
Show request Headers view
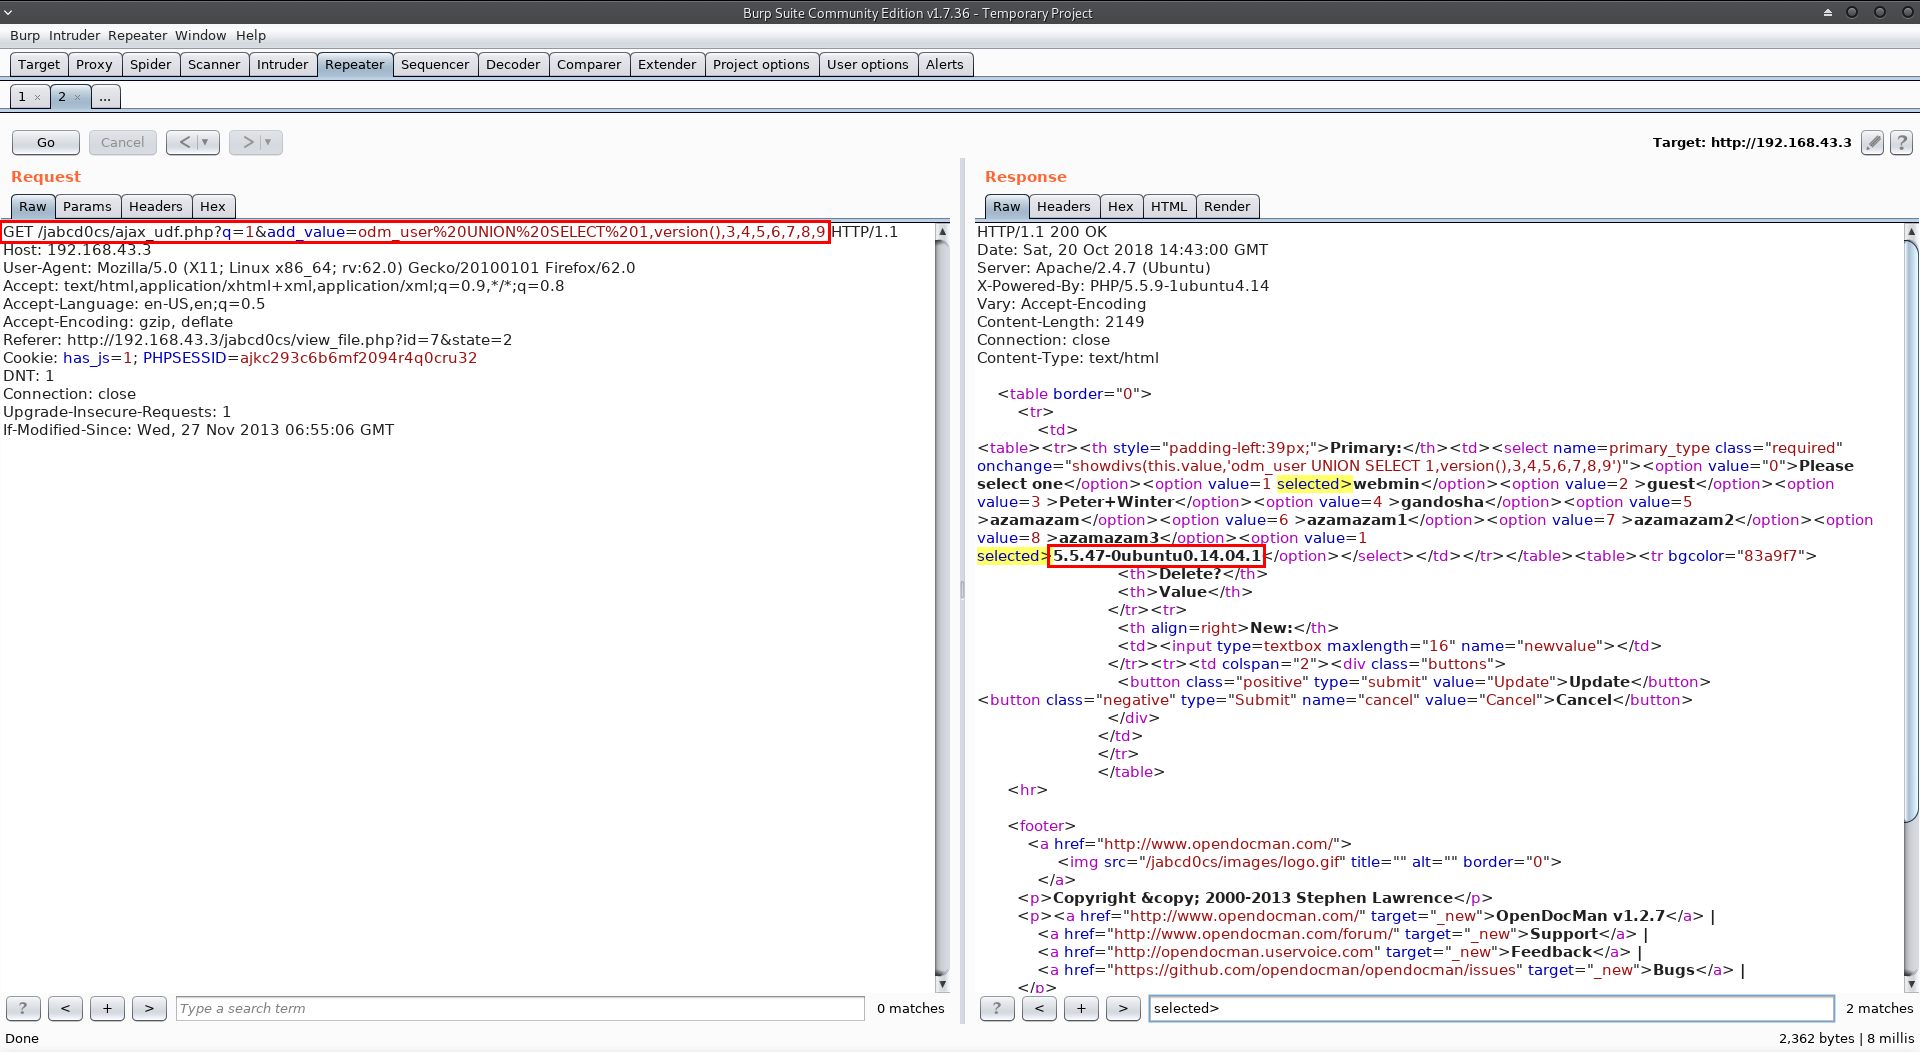tap(156, 206)
